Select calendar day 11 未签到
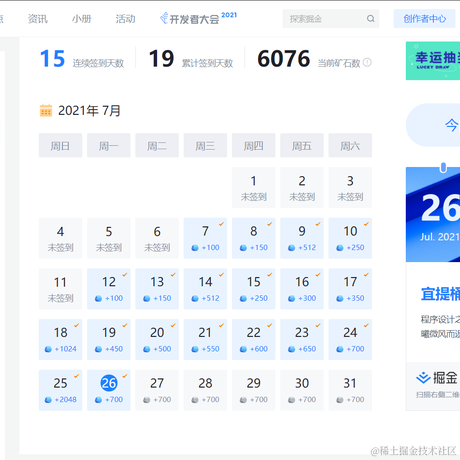Image resolution: width=460 pixels, height=460 pixels. tap(60, 289)
